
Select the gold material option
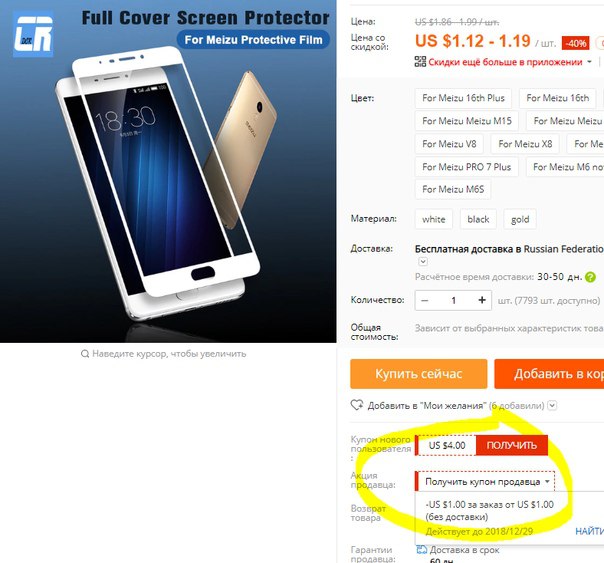click(520, 219)
